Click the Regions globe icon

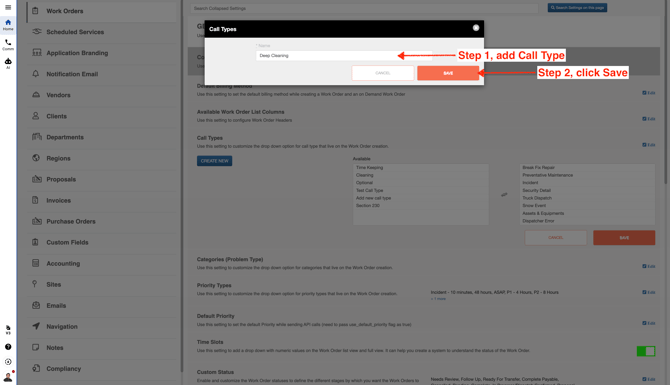tap(36, 158)
